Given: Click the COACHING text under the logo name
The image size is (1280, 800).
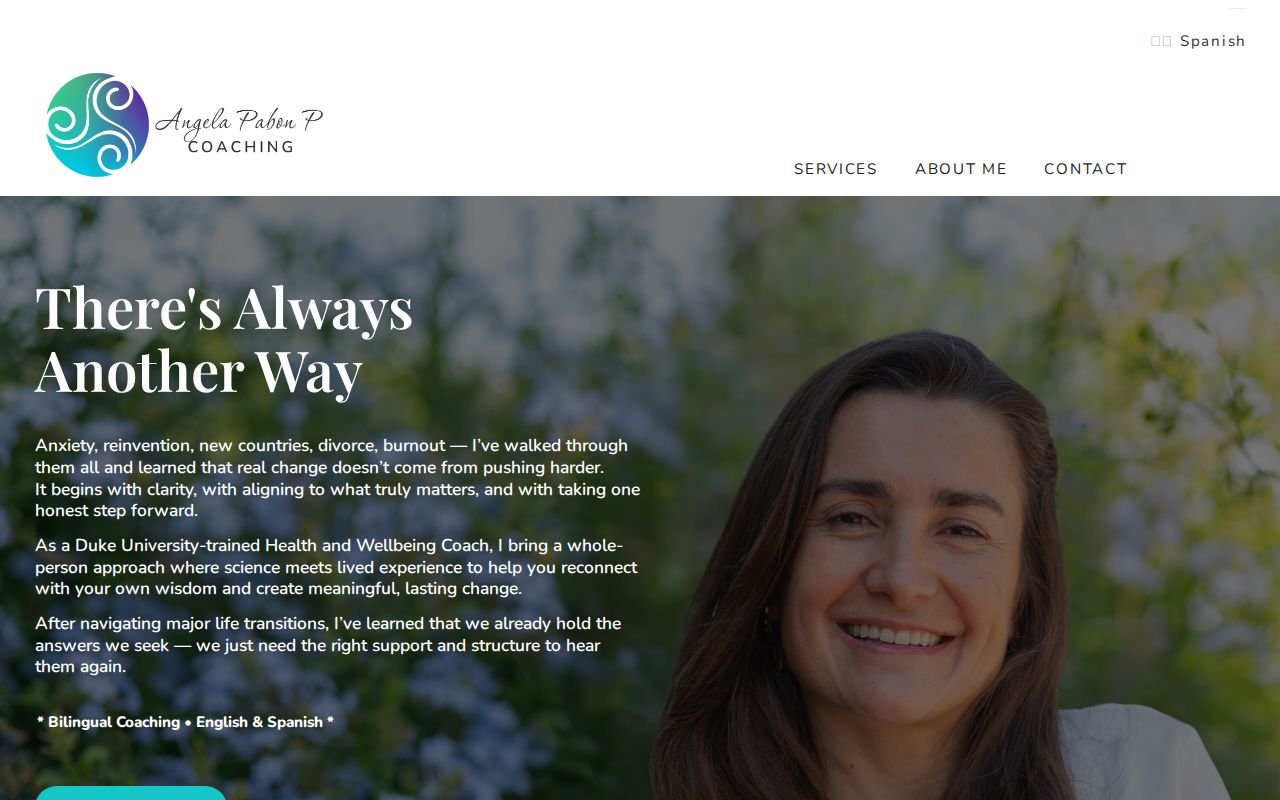Looking at the screenshot, I should tap(241, 147).
